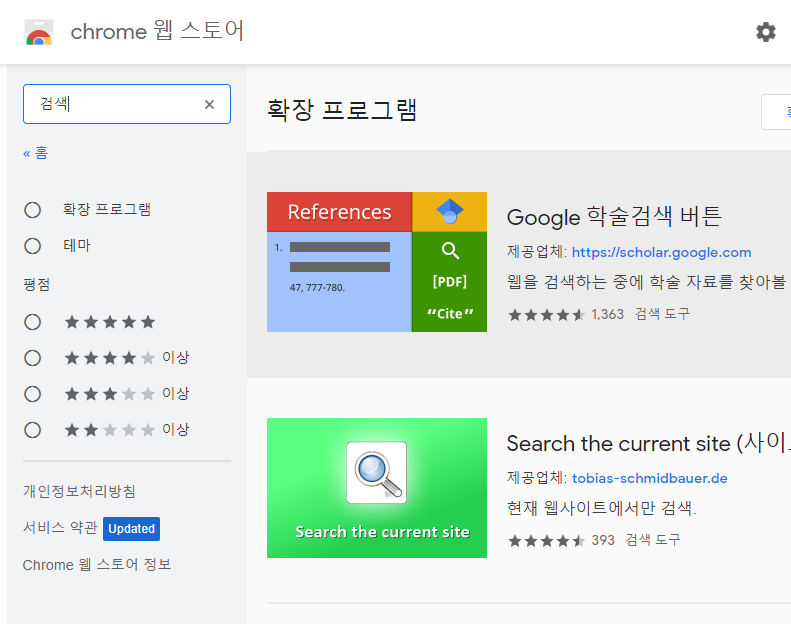Visit the https://scholar.google.com provider link

(x=661, y=252)
